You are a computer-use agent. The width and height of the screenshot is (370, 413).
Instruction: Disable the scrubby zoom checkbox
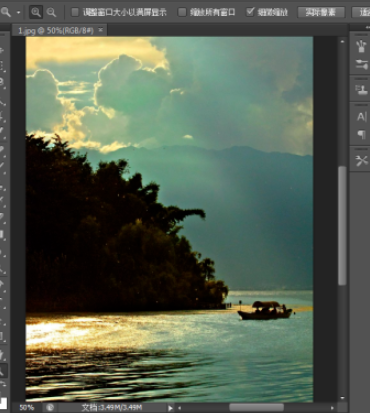click(x=250, y=12)
